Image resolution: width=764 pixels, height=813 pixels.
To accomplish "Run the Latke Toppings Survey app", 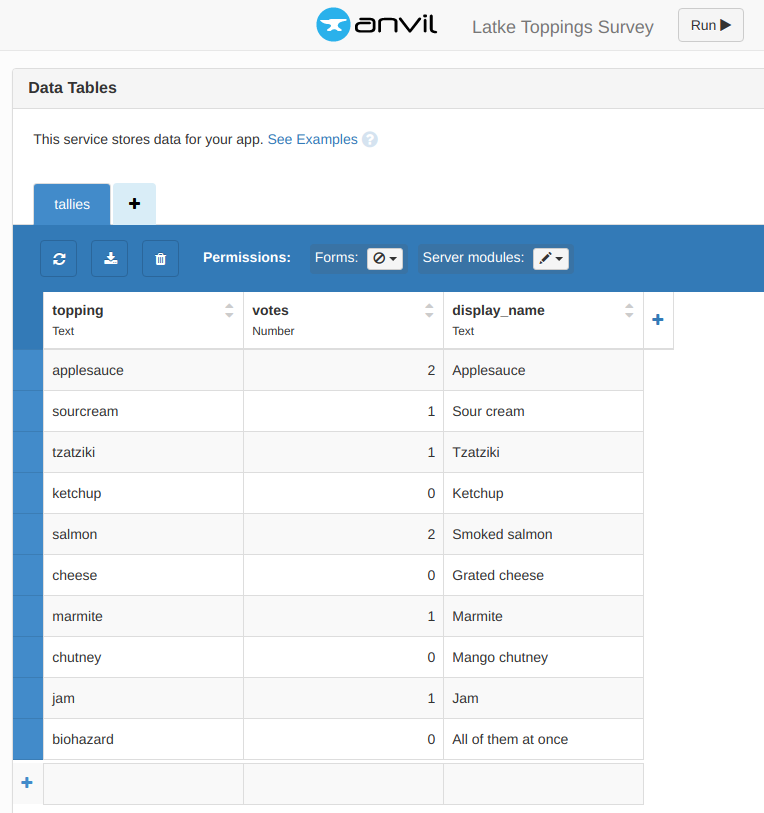I will pyautogui.click(x=710, y=25).
